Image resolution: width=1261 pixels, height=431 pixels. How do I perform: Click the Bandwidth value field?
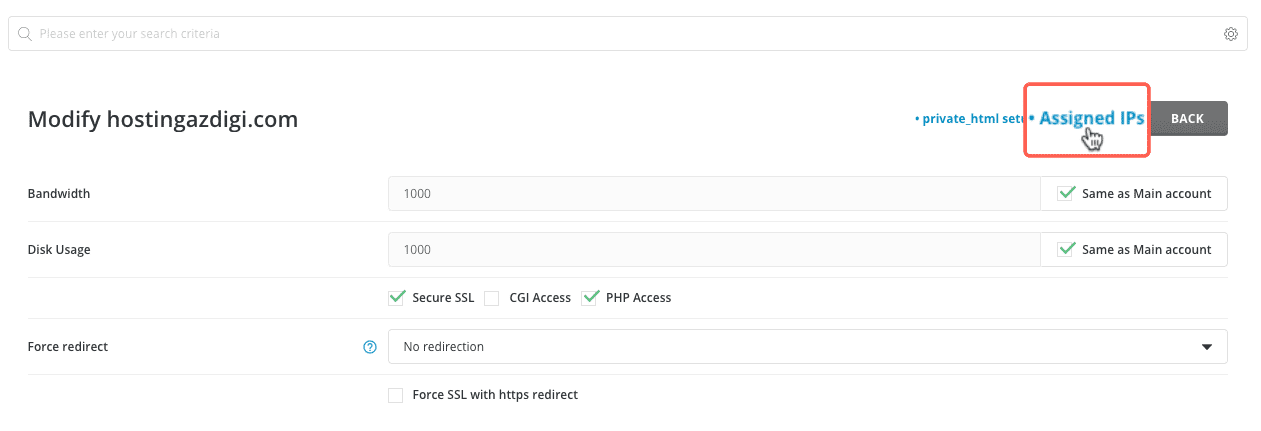point(712,194)
